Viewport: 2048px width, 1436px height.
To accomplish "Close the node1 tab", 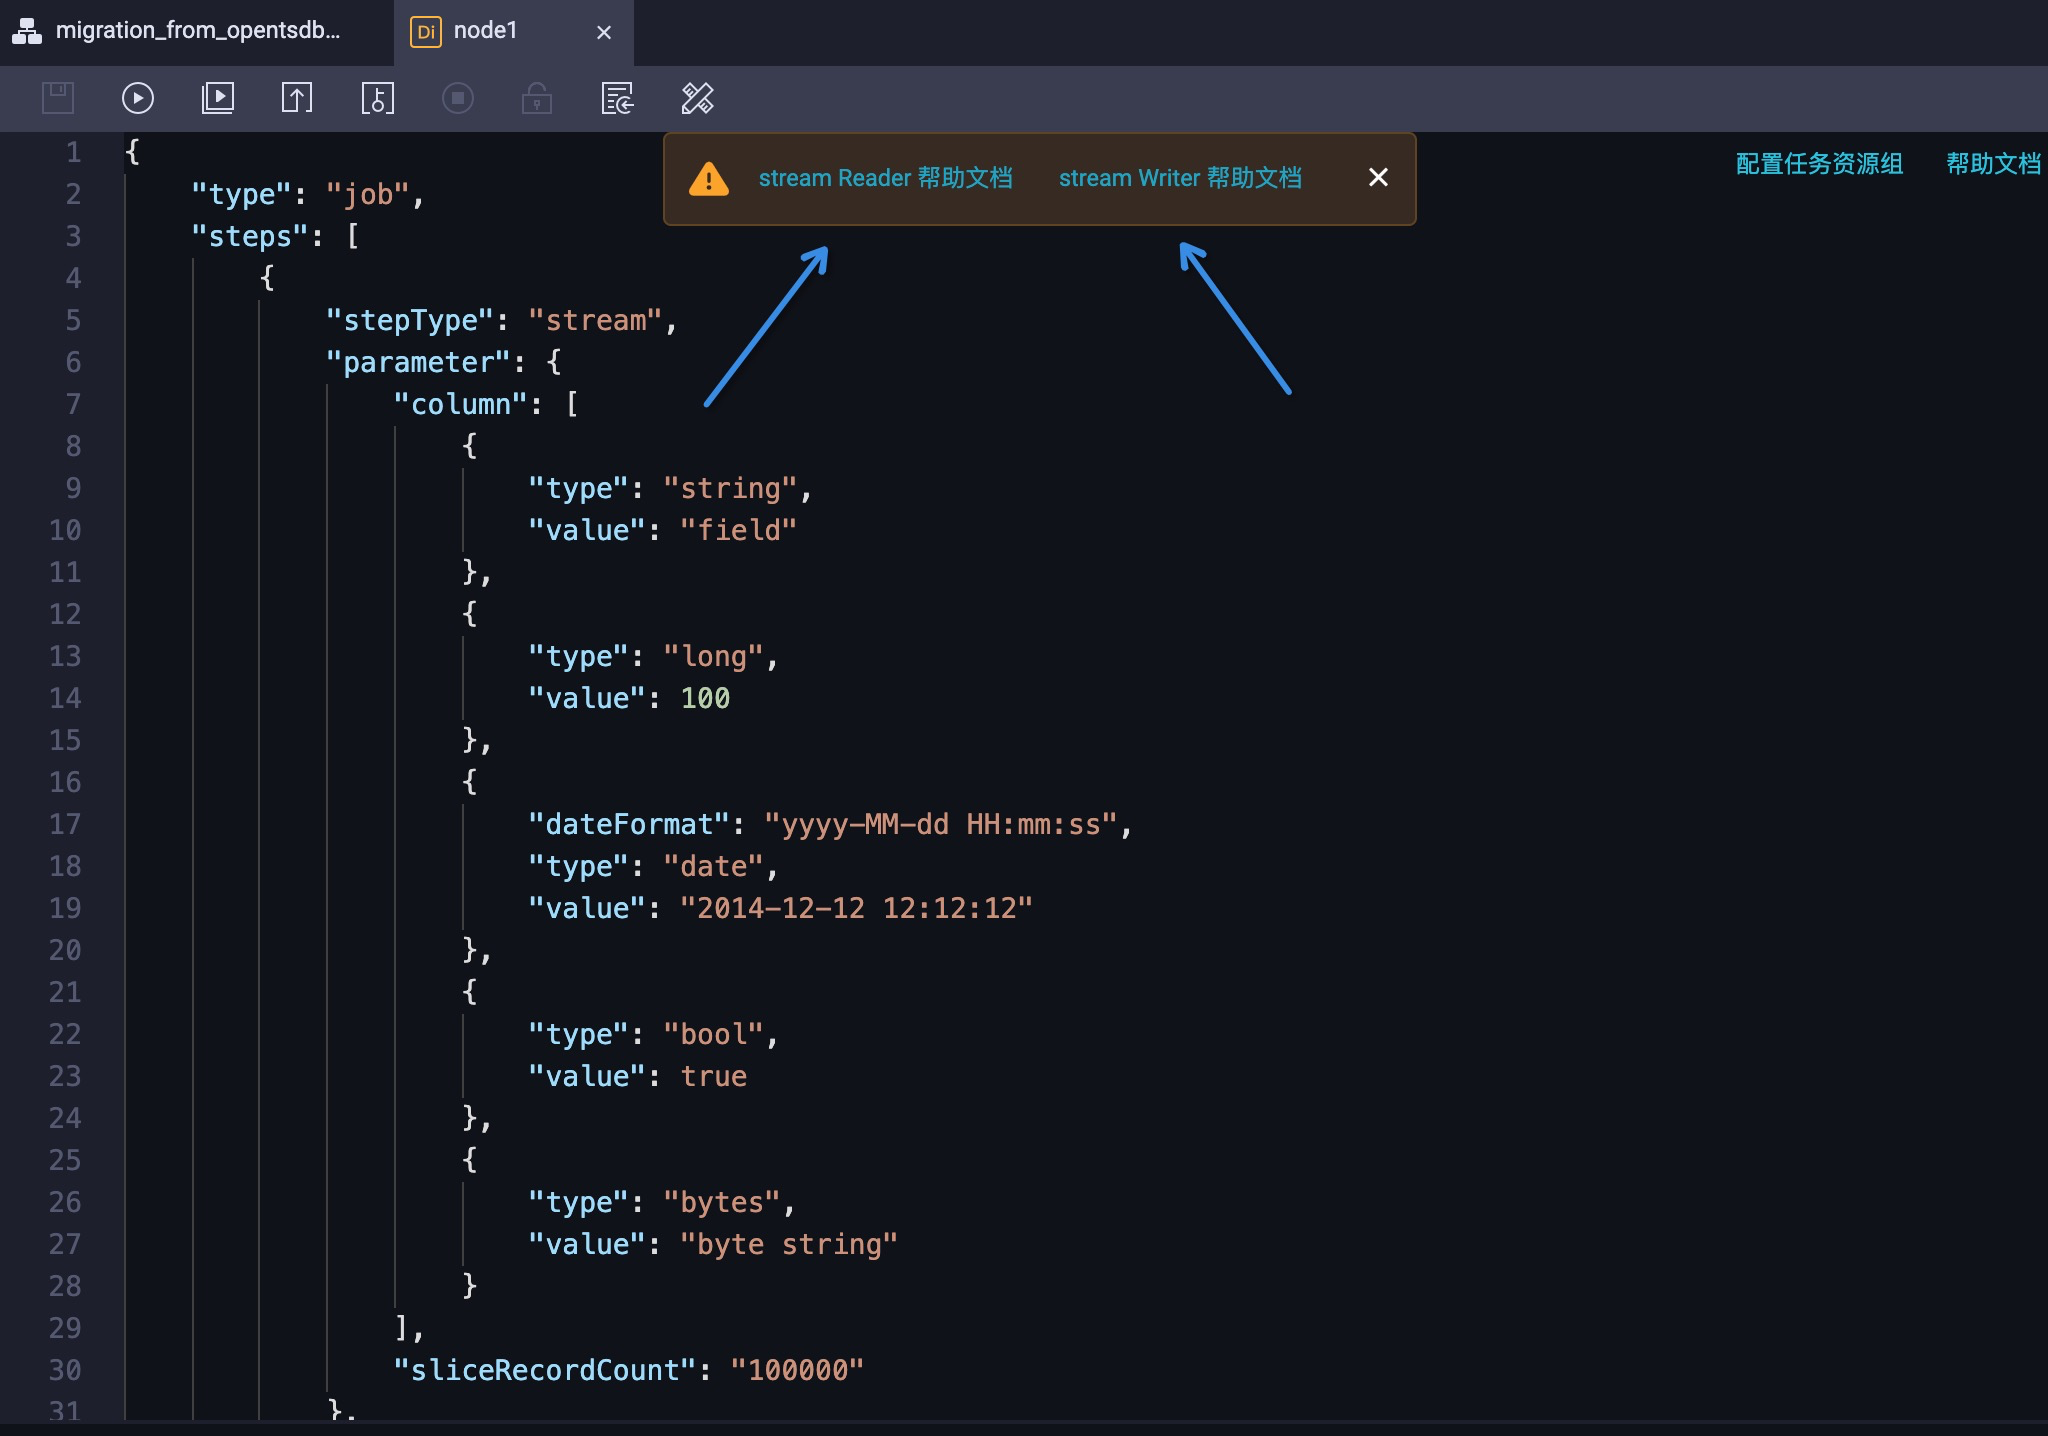I will (x=604, y=32).
